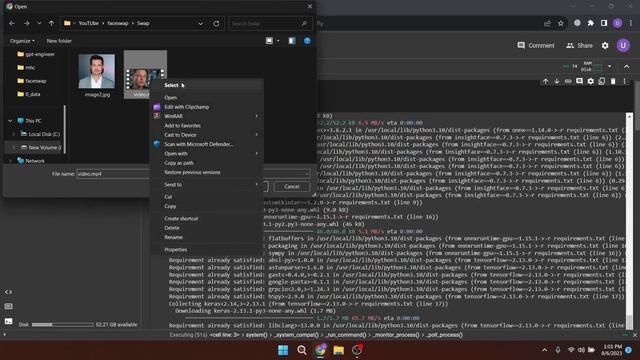
Task: Click Comment button in Colab
Action: click(x=536, y=46)
